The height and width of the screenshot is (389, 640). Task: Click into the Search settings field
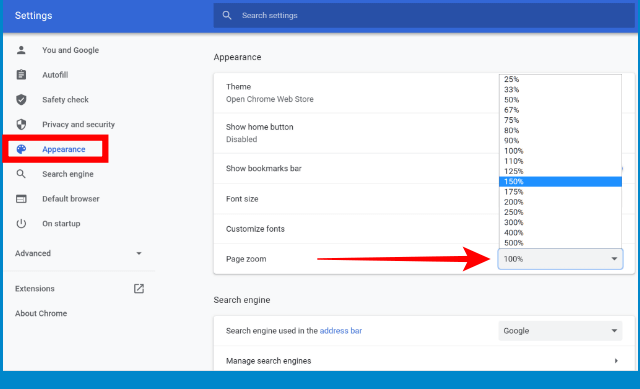tap(424, 16)
